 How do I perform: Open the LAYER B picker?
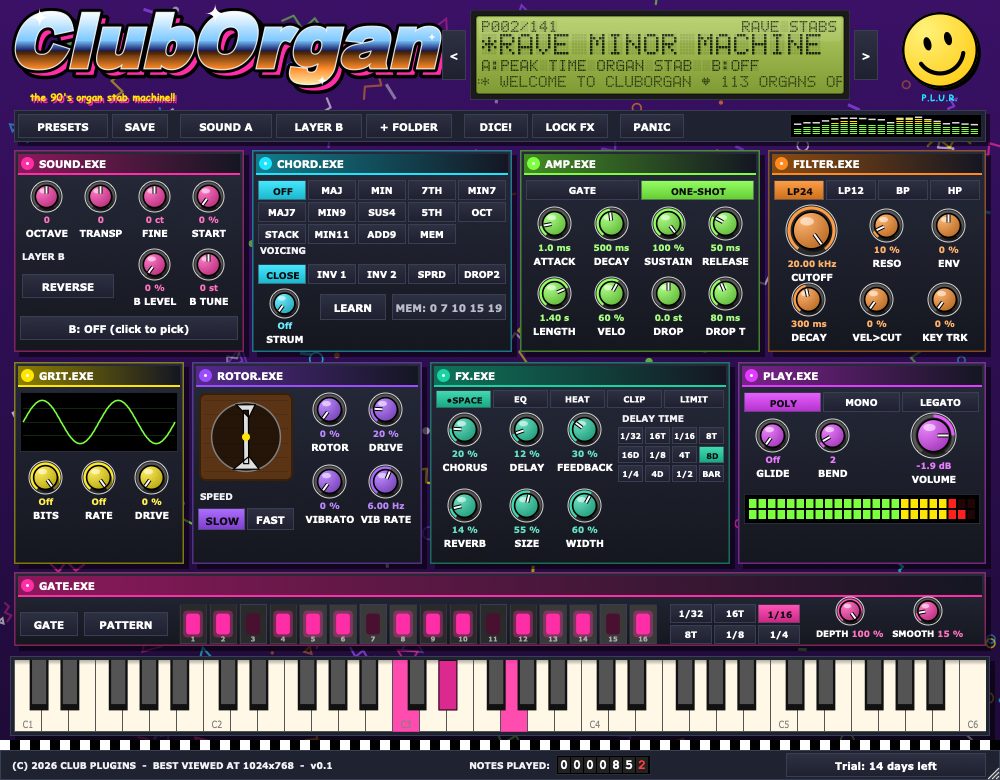coord(318,127)
